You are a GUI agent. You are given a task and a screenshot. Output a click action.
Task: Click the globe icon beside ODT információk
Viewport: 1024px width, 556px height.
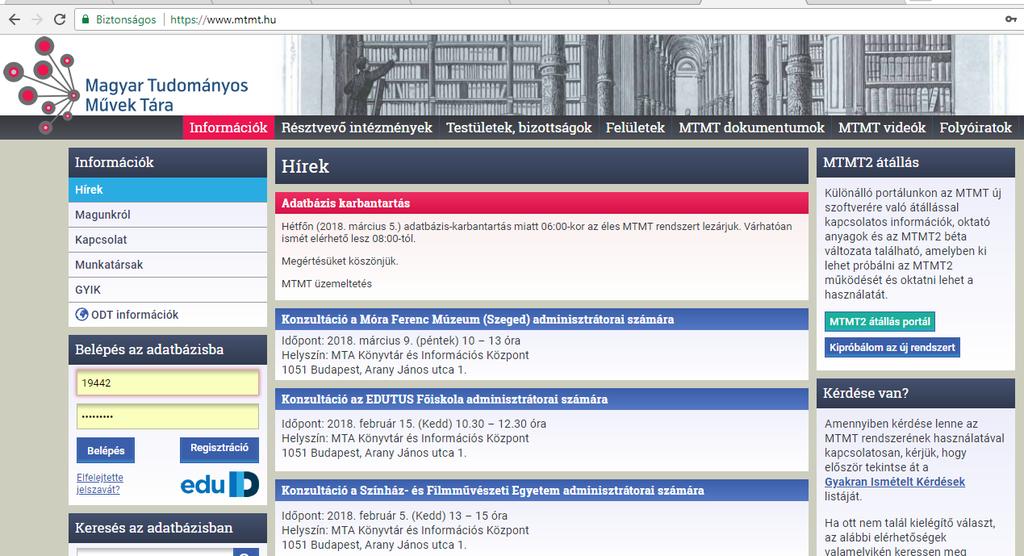pos(82,314)
